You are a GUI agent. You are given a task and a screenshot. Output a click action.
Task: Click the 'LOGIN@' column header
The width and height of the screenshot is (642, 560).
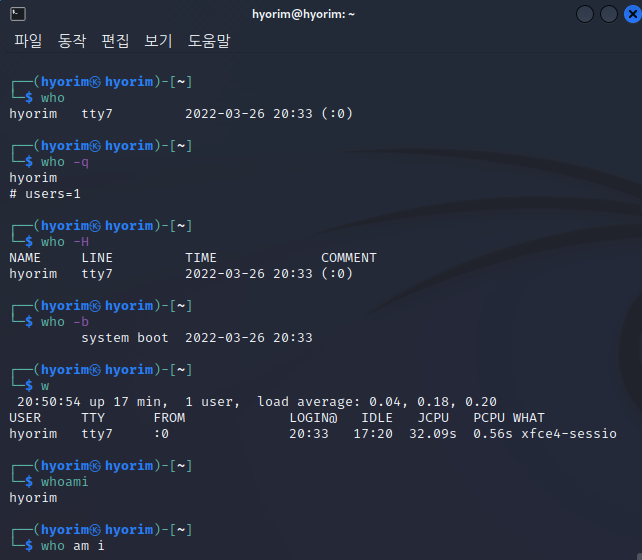313,418
